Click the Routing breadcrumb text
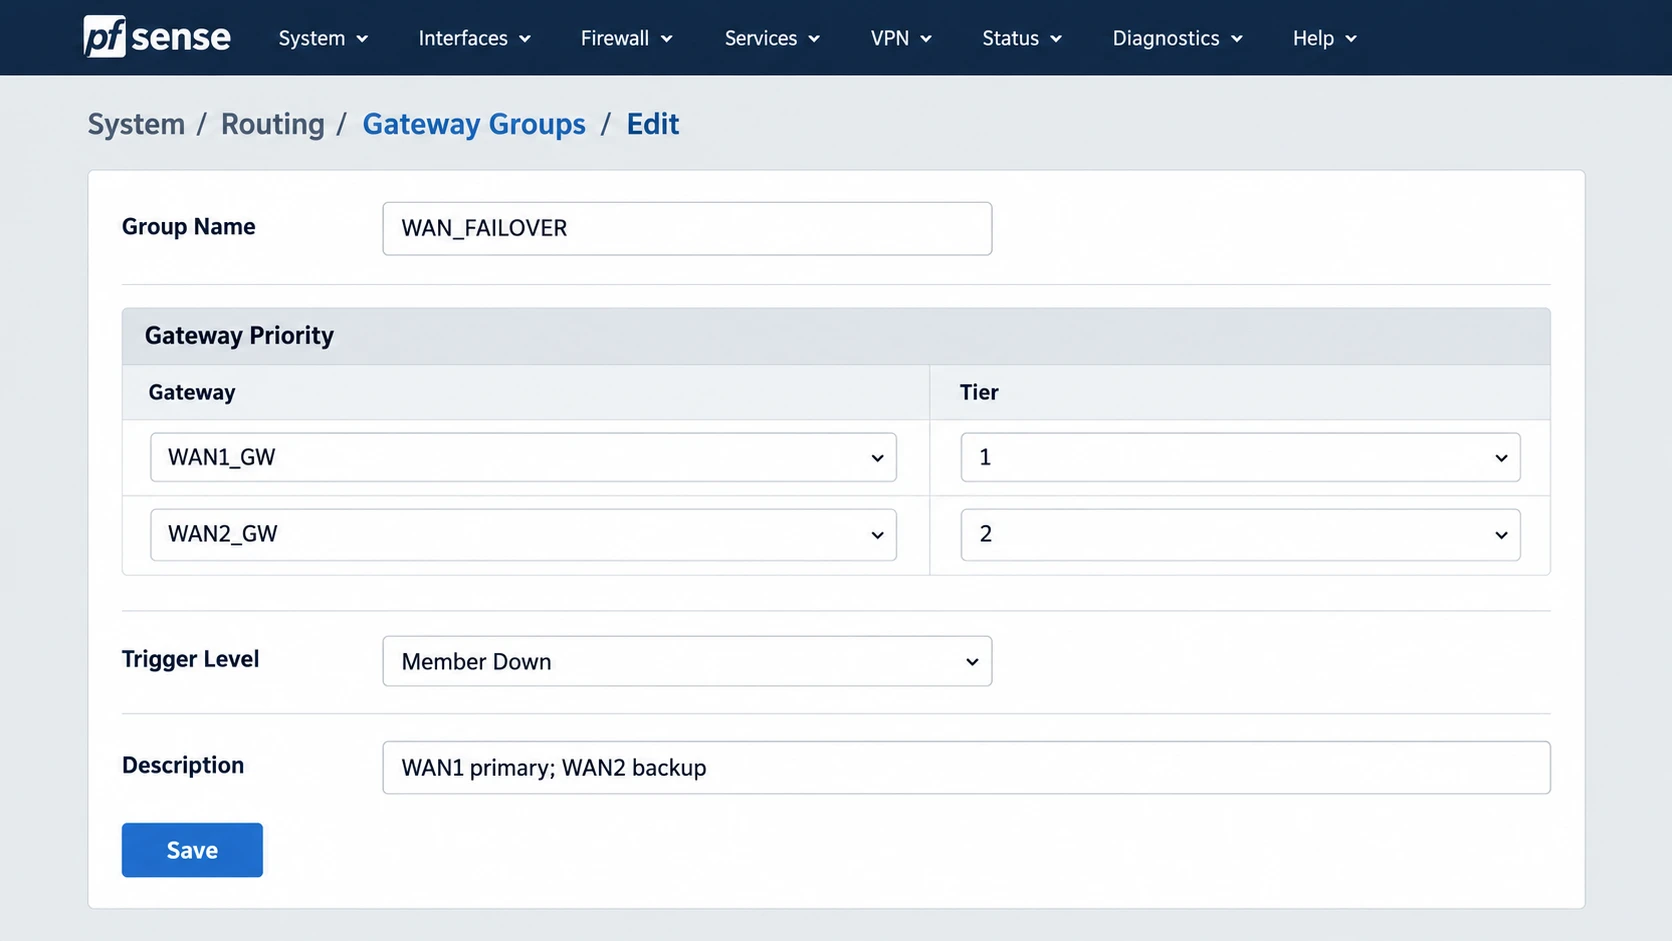This screenshot has width=1672, height=941. [273, 124]
